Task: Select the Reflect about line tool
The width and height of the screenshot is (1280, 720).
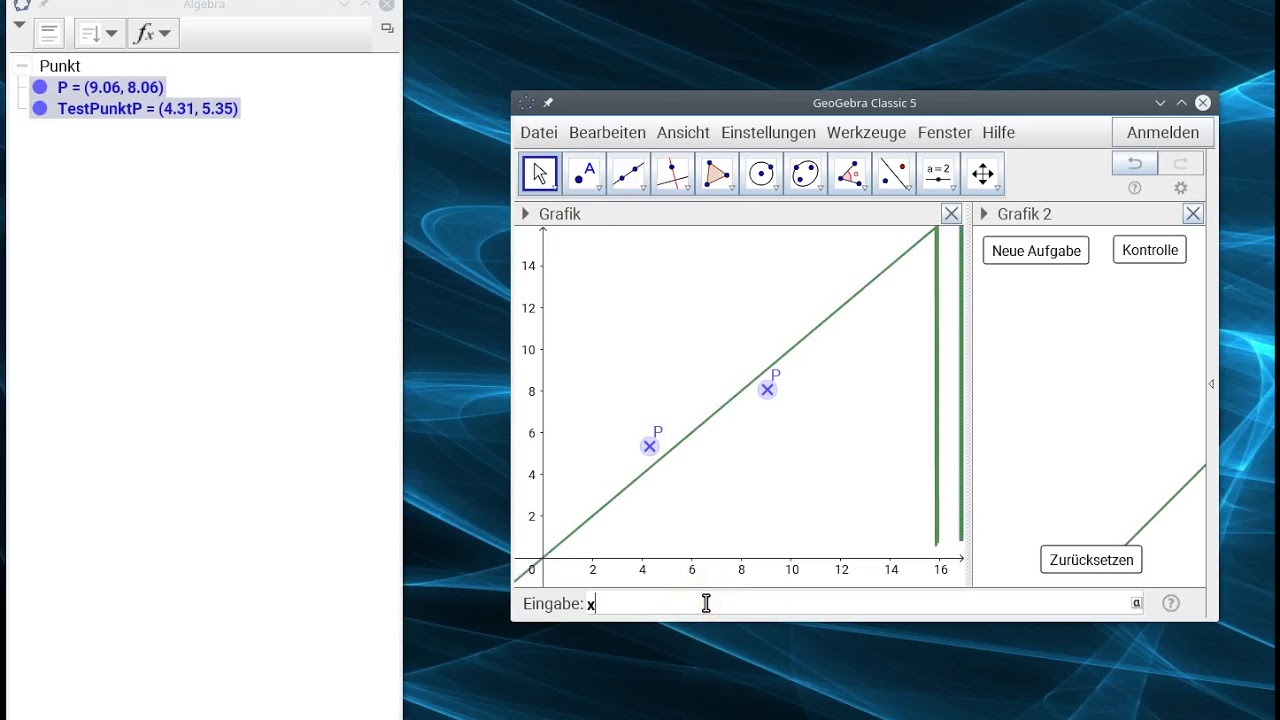Action: 894,174
